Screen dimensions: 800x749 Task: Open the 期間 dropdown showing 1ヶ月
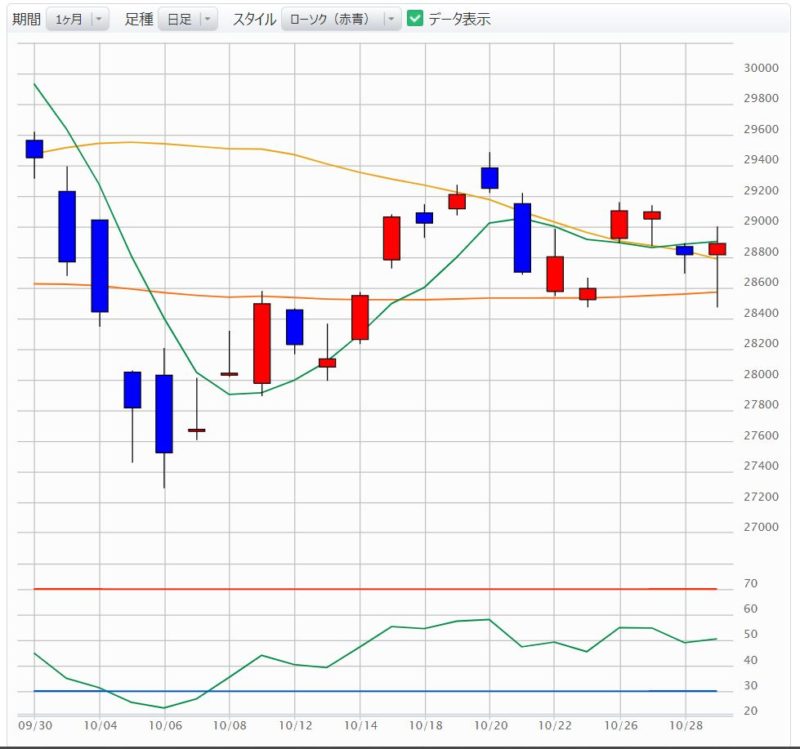pos(77,19)
